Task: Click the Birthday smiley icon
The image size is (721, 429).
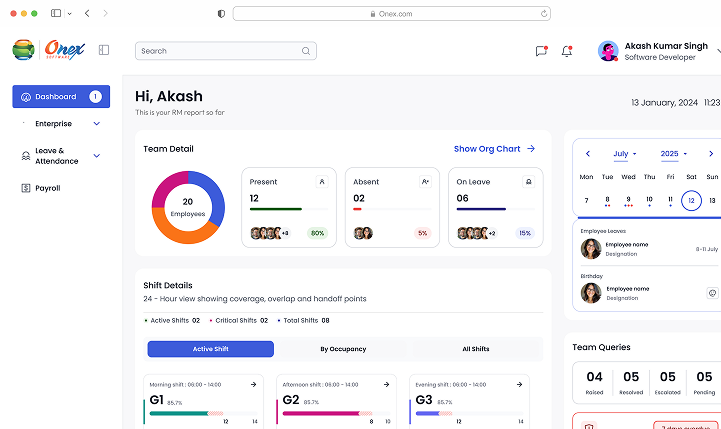Action: [712, 293]
